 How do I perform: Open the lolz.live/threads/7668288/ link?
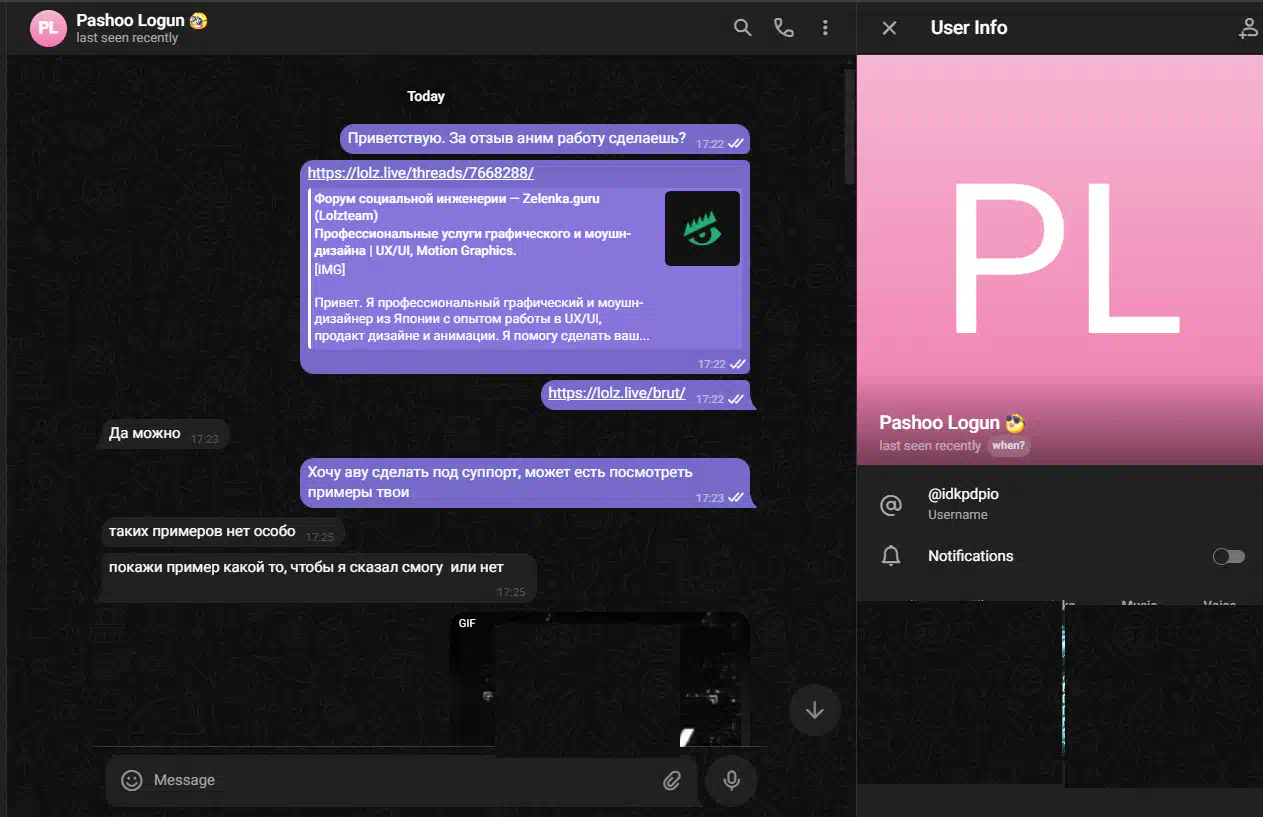point(421,173)
